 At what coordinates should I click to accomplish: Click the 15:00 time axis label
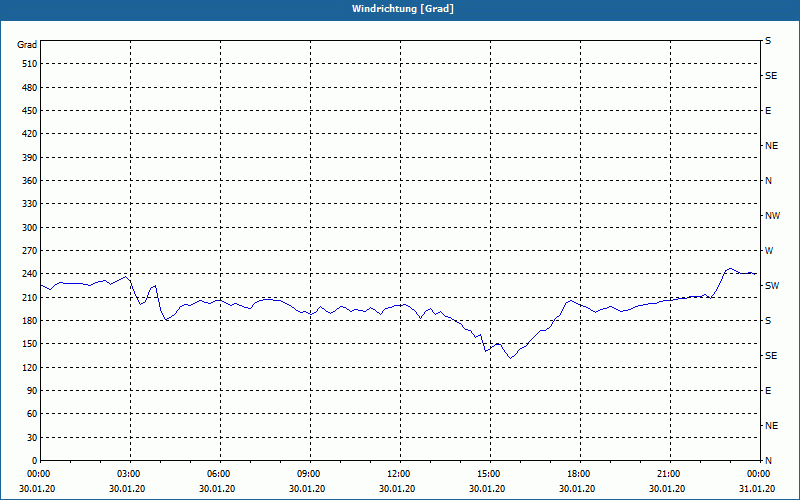[487, 473]
